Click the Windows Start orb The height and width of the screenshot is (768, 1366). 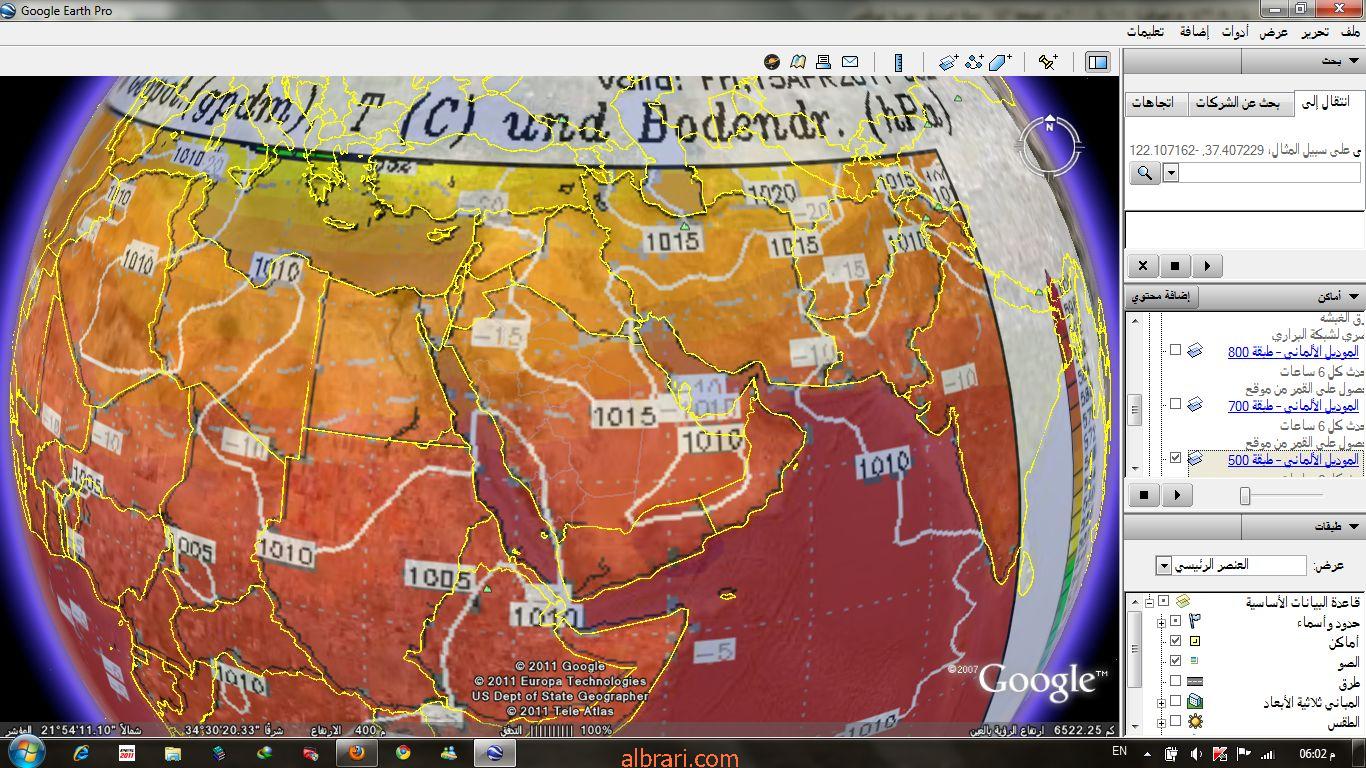(x=25, y=752)
